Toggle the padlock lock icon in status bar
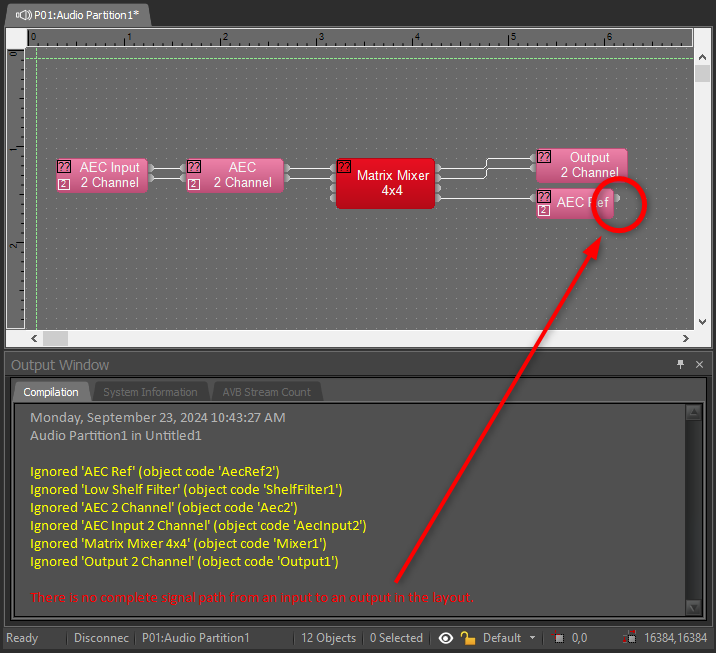This screenshot has width=716, height=653. pyautogui.click(x=467, y=638)
